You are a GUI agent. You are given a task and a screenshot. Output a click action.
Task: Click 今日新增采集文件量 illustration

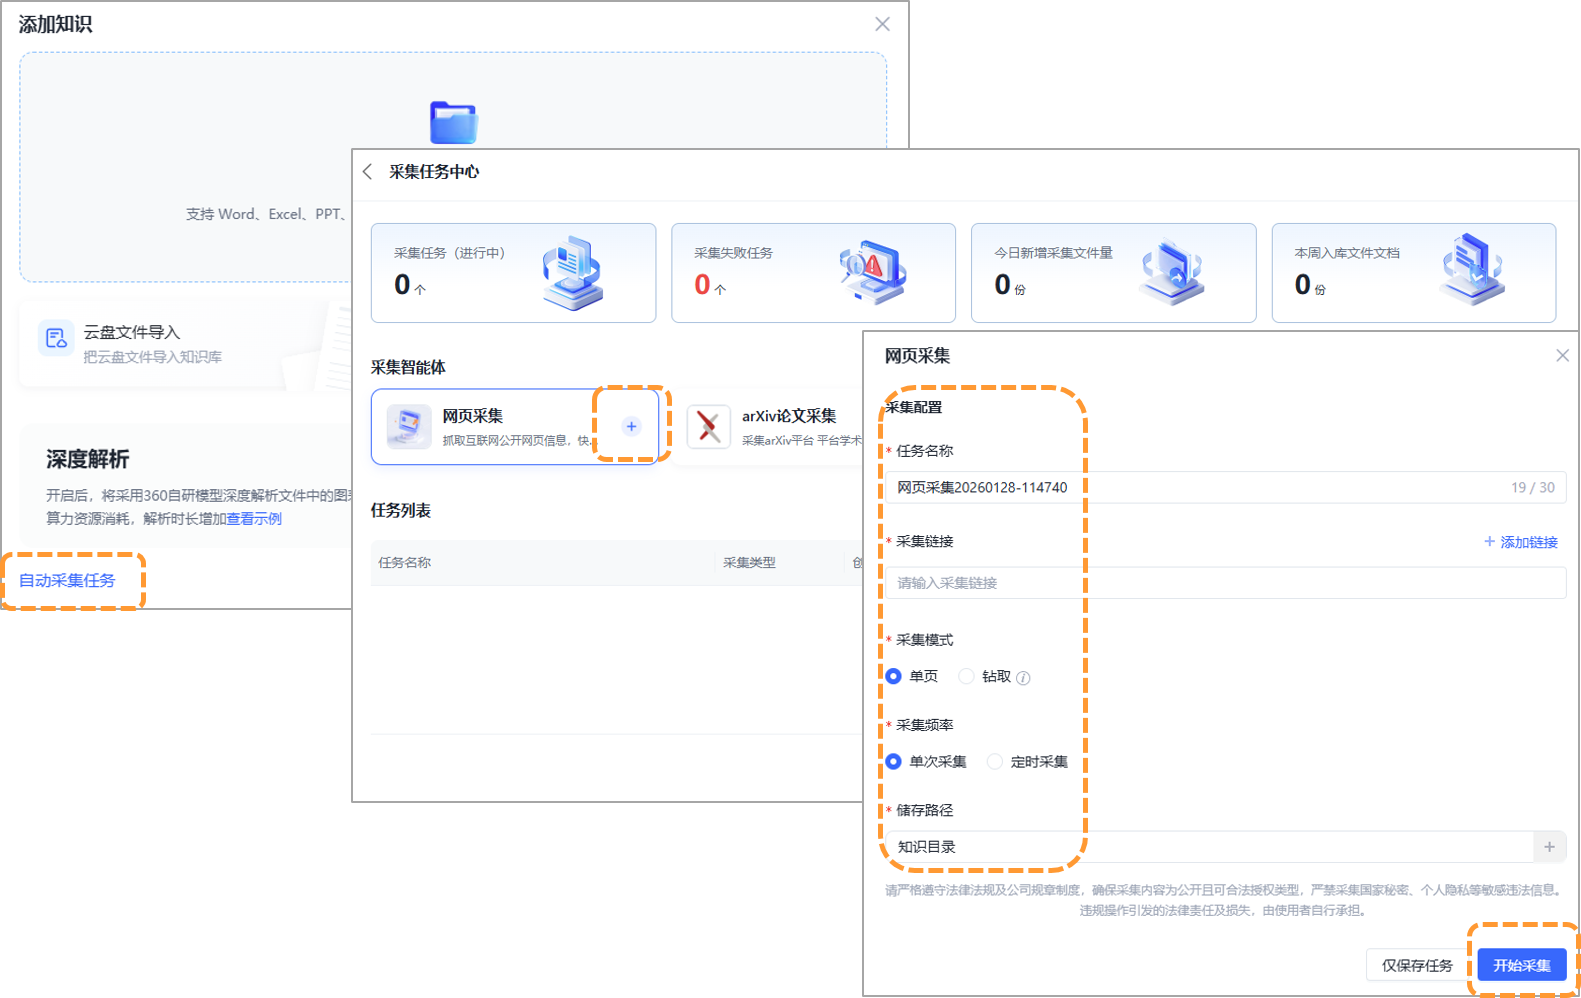point(1172,271)
